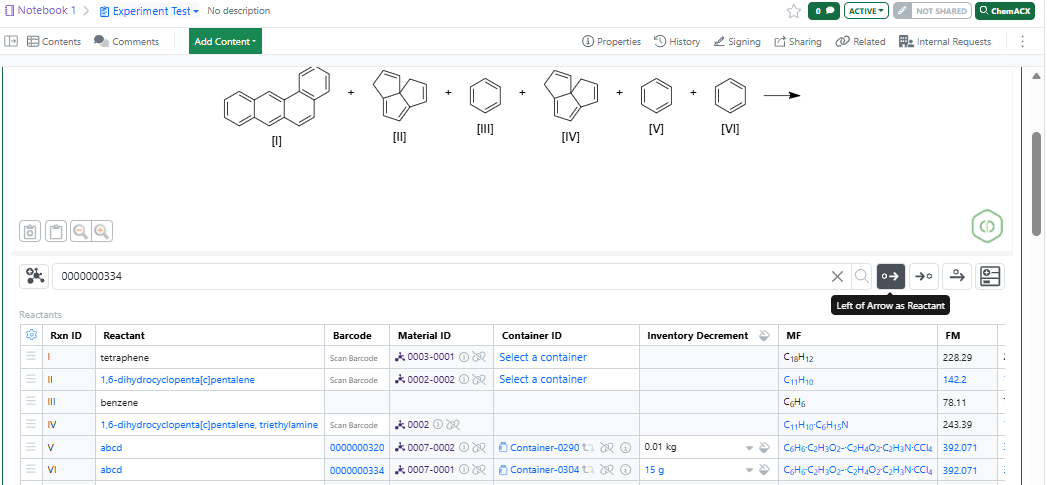Click the add record form icon
This screenshot has width=1047, height=485.
(990, 276)
